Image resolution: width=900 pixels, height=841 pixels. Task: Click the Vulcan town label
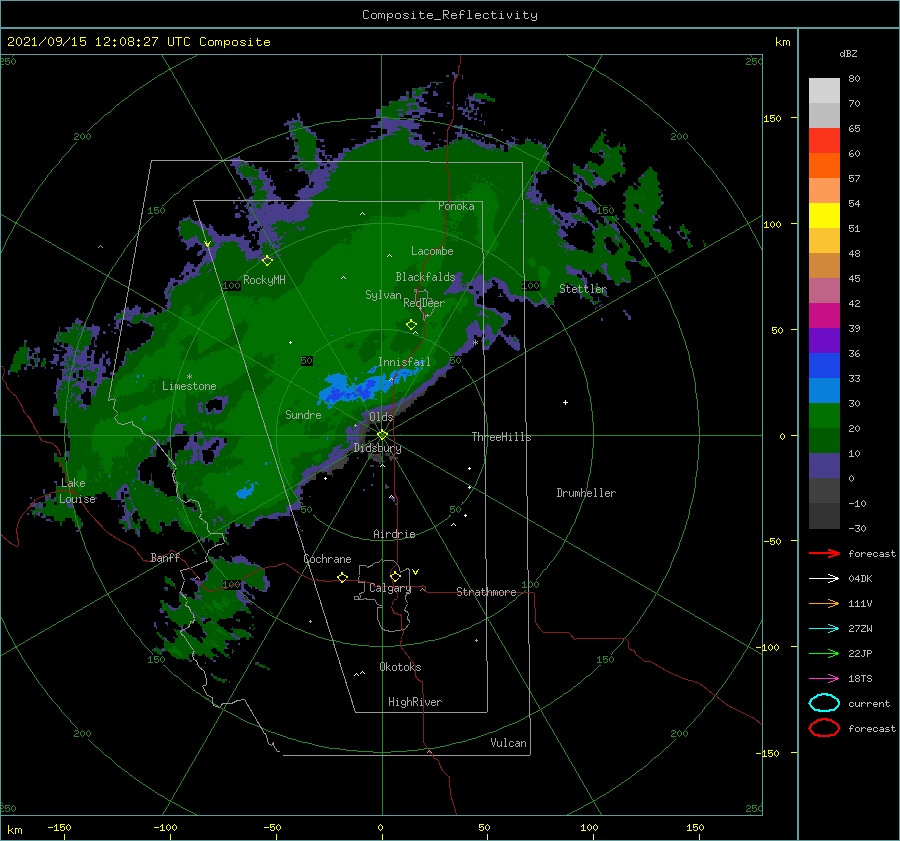(x=509, y=743)
